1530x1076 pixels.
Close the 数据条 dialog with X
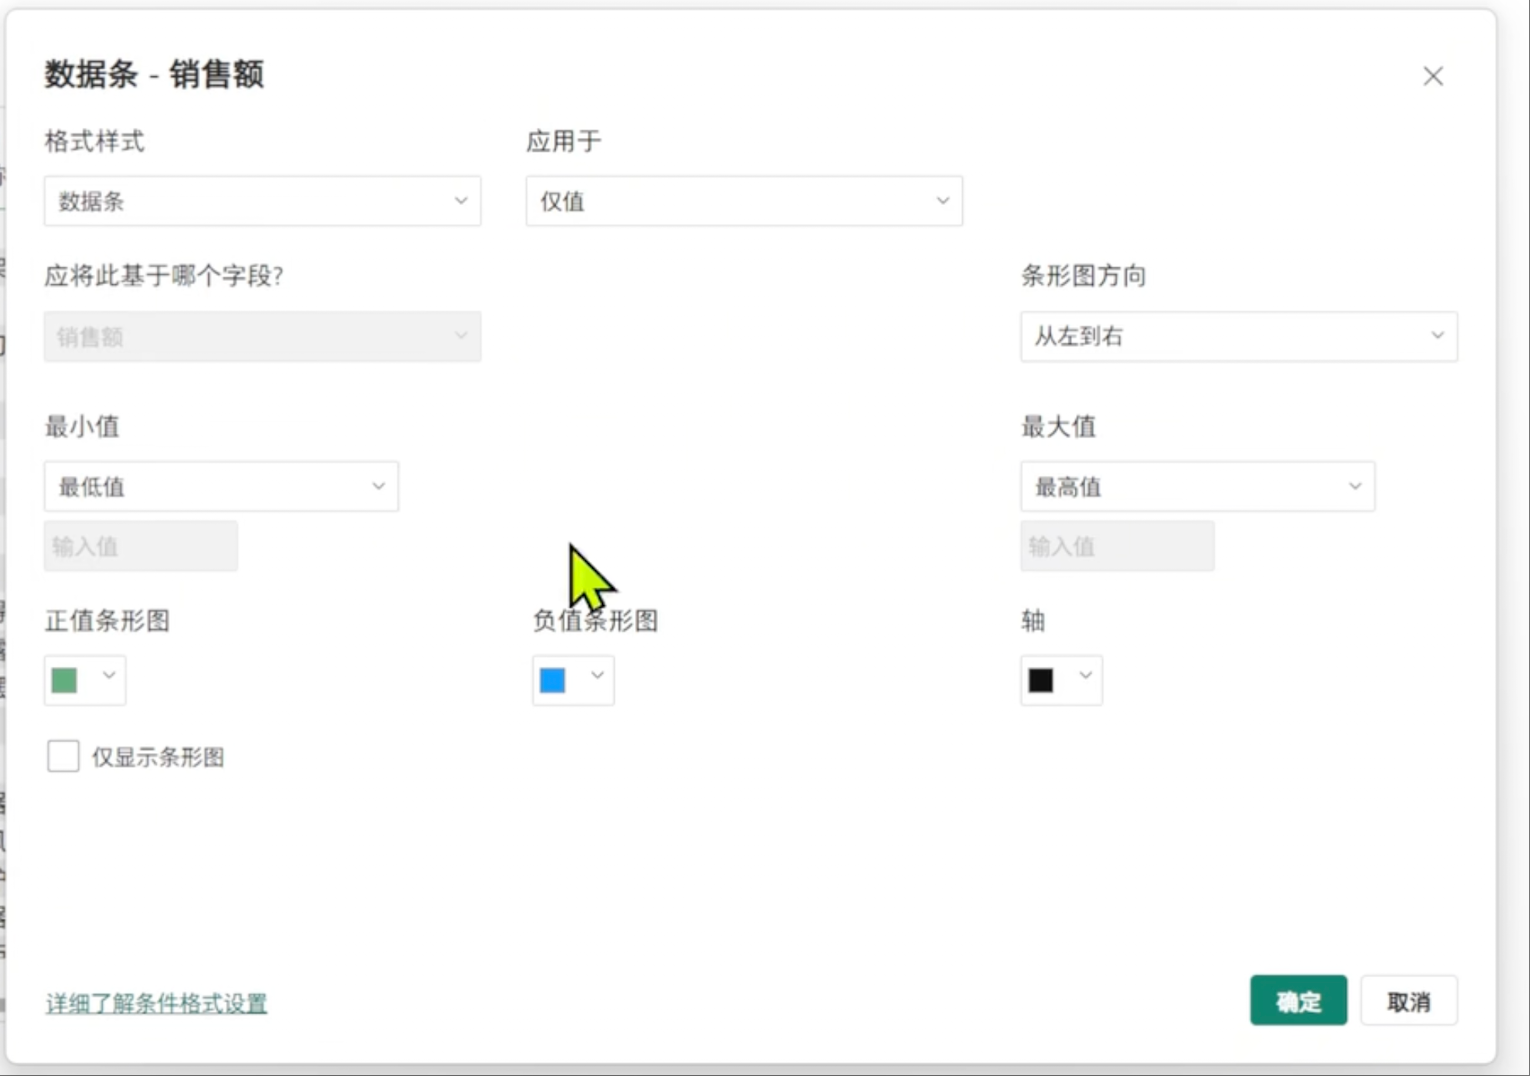coord(1433,76)
